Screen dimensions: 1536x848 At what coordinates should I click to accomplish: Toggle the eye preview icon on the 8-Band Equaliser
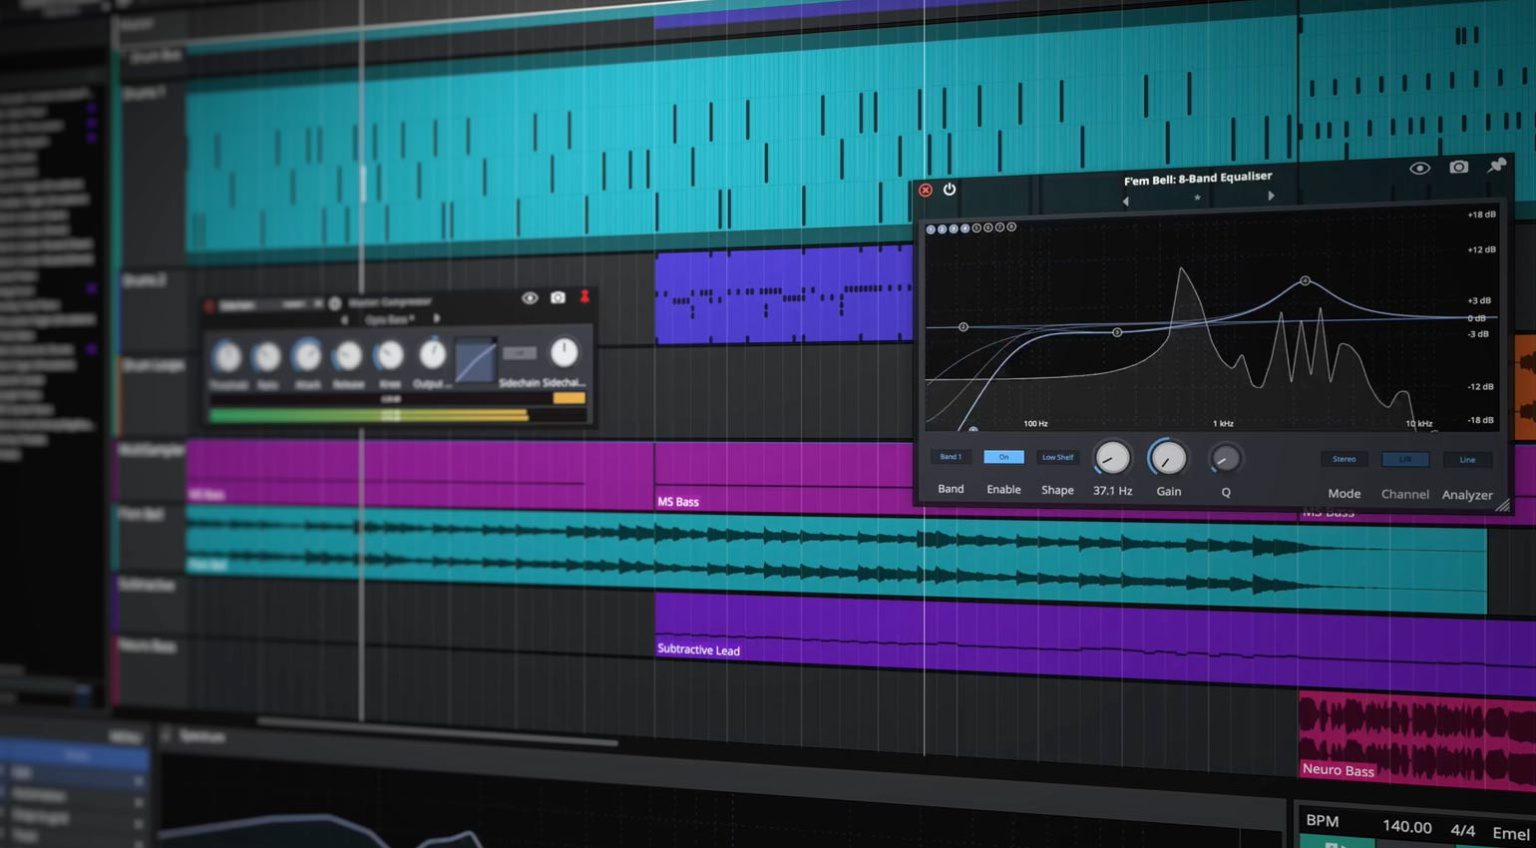click(1419, 168)
